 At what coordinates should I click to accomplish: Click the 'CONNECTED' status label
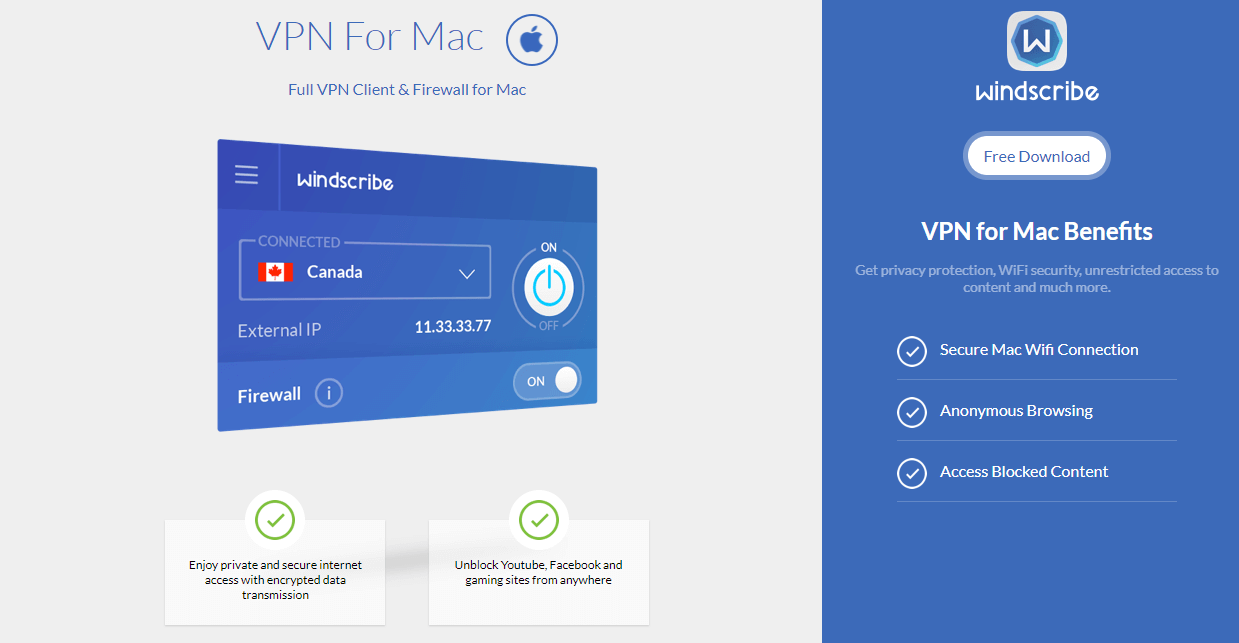click(299, 241)
